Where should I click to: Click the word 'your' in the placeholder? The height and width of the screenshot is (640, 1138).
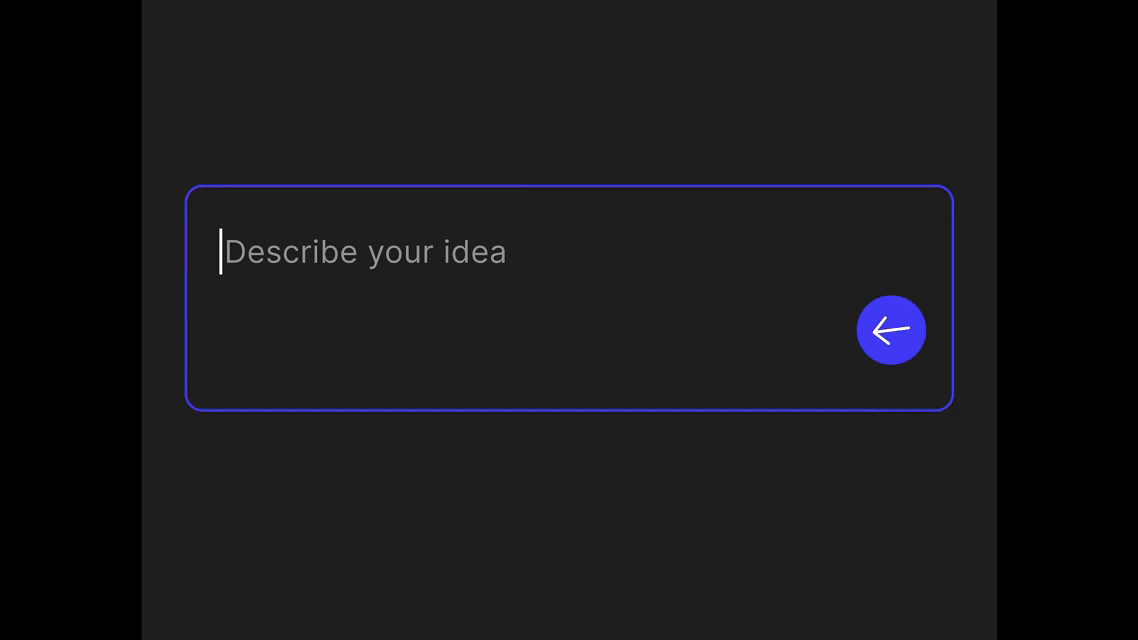(401, 254)
